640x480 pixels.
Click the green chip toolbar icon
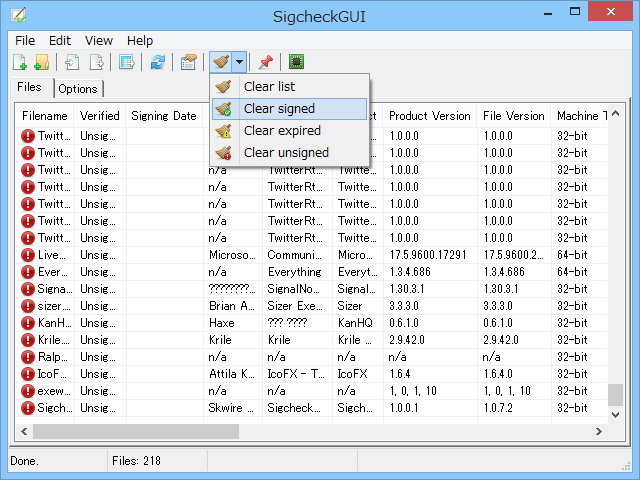pyautogui.click(x=297, y=62)
